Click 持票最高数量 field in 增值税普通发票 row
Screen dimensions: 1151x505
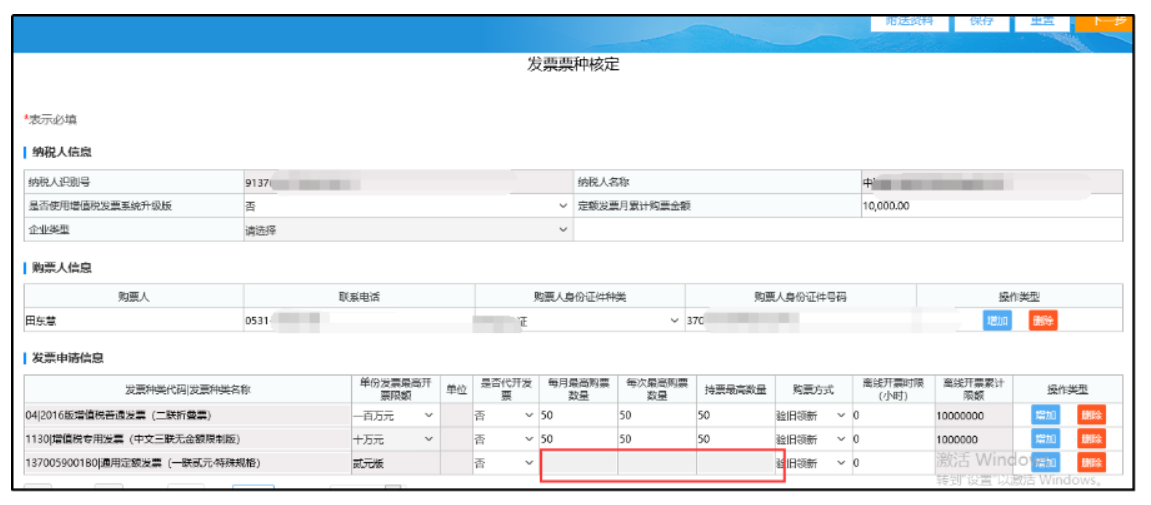[735, 415]
